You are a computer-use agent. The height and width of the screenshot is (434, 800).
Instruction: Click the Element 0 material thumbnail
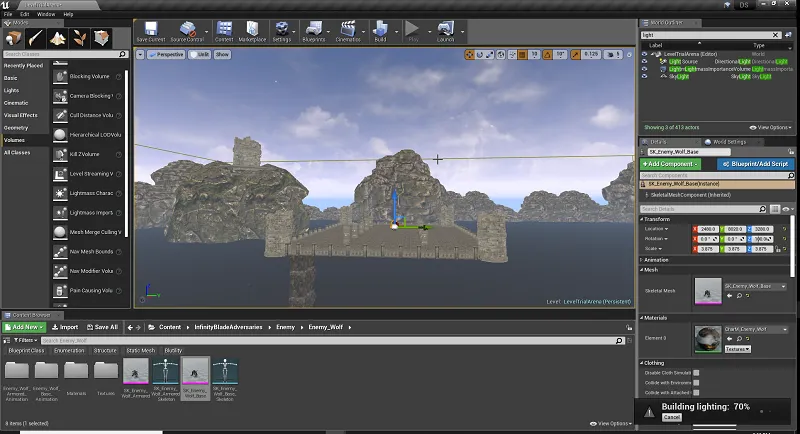pyautogui.click(x=708, y=339)
